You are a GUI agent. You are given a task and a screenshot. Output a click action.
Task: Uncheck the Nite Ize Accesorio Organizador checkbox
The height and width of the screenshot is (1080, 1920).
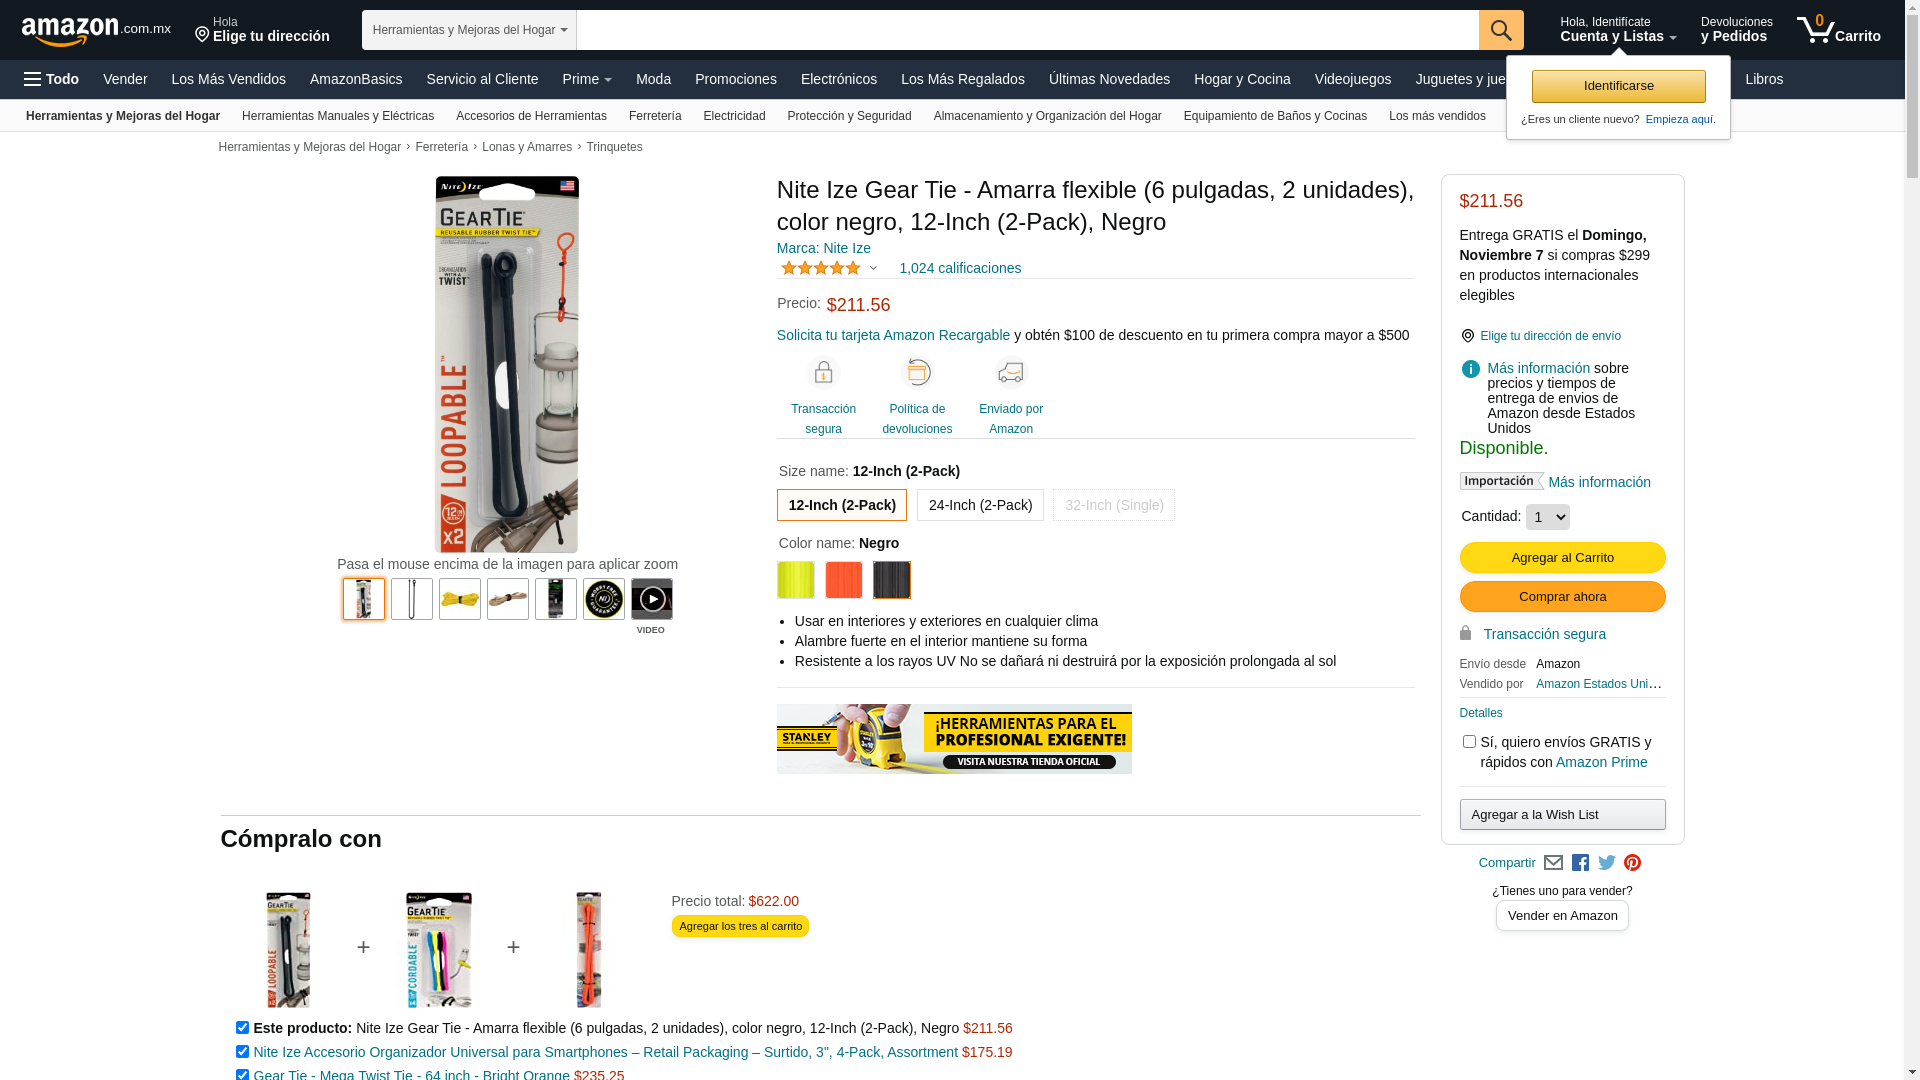242,1052
